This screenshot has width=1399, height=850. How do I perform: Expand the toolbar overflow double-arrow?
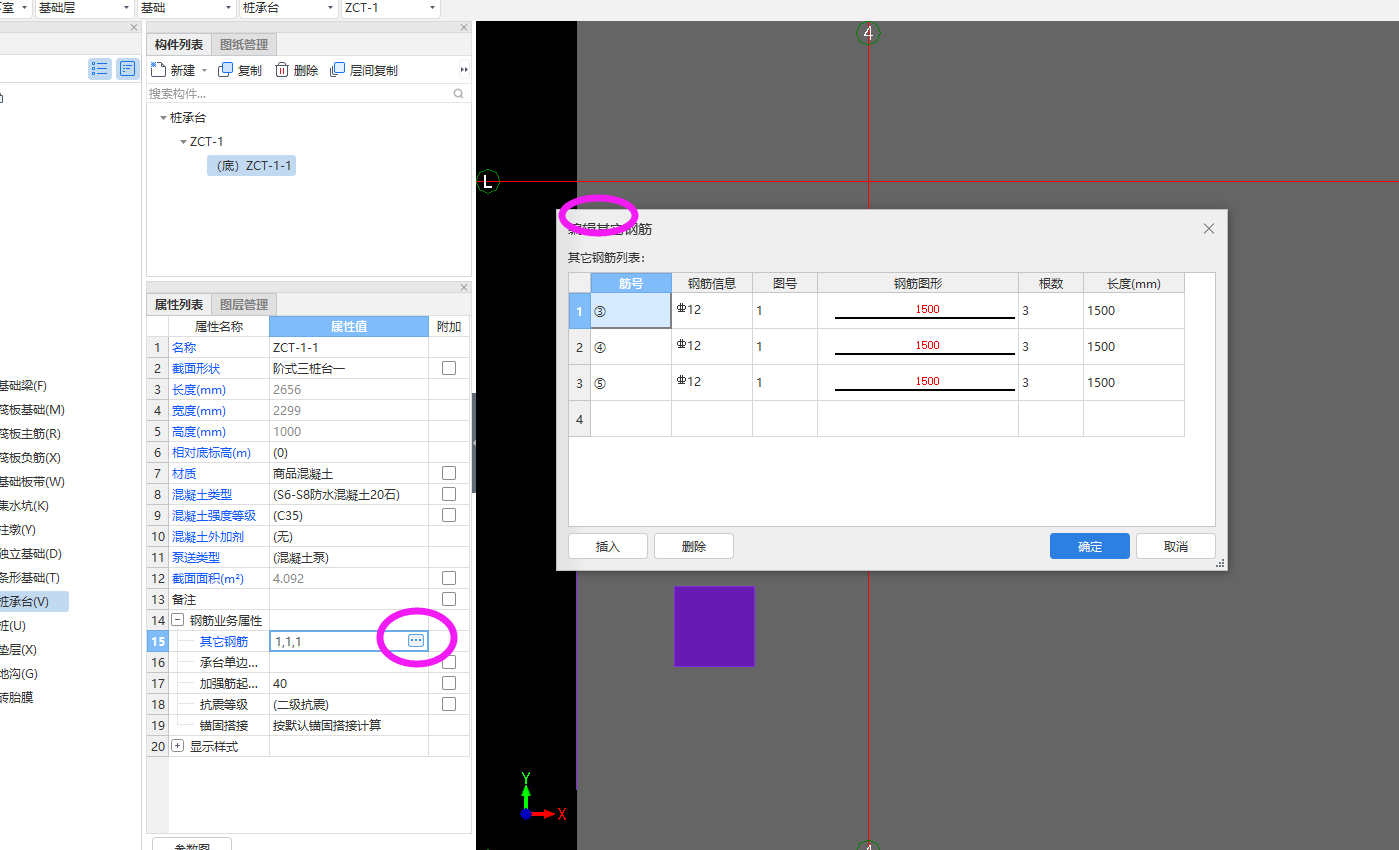[x=464, y=70]
